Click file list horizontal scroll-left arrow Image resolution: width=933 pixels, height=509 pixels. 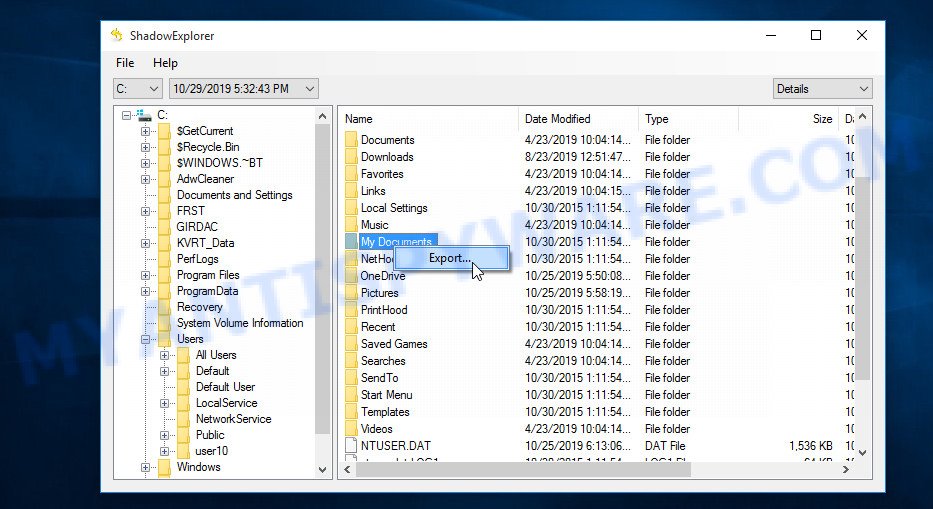click(x=348, y=470)
